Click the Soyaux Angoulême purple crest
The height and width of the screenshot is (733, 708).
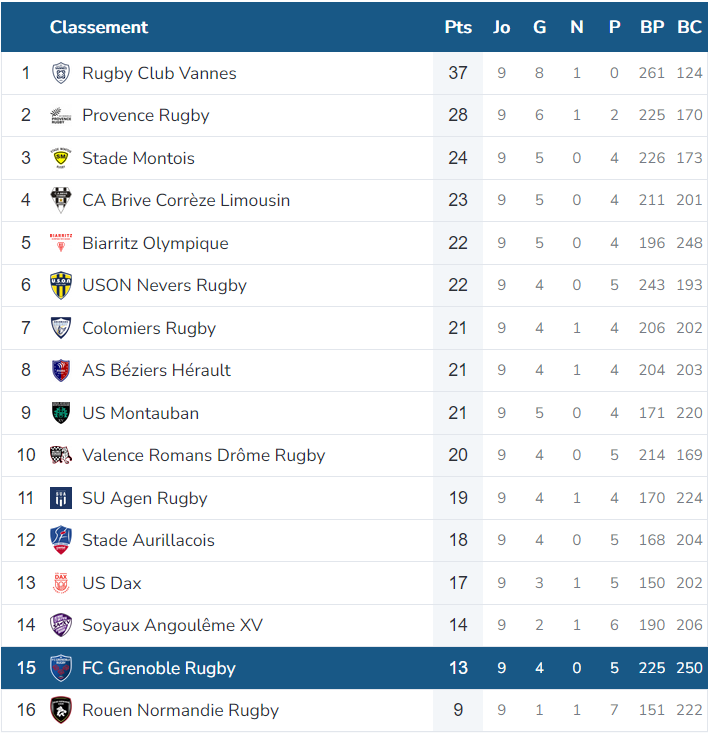click(61, 625)
